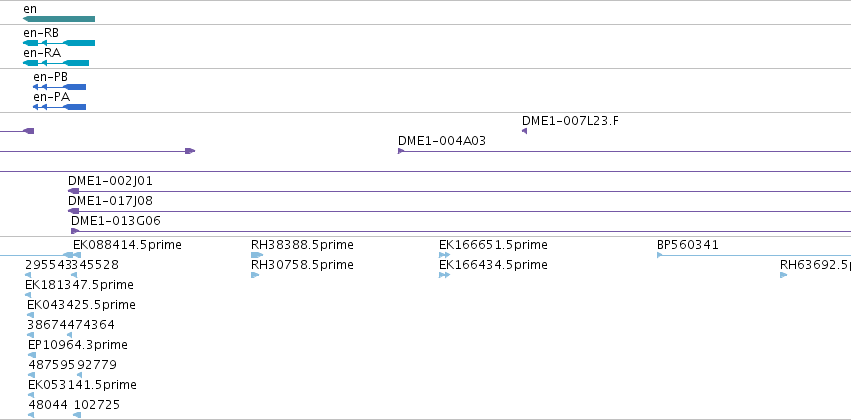
Task: Click the RH38388.5prime EST glyph
Action: point(257,255)
